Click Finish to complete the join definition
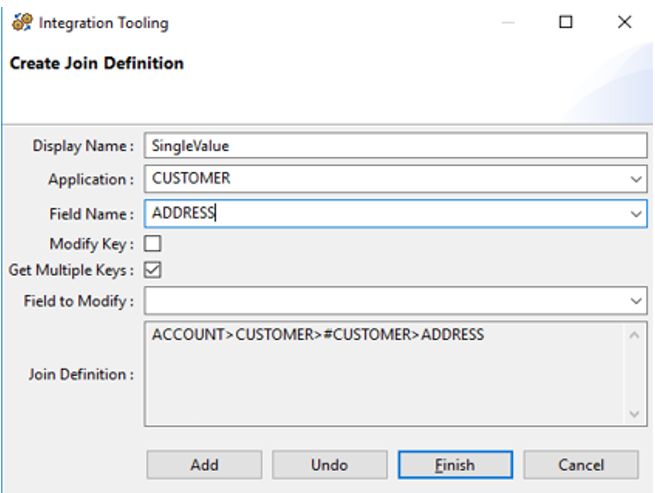 455,464
